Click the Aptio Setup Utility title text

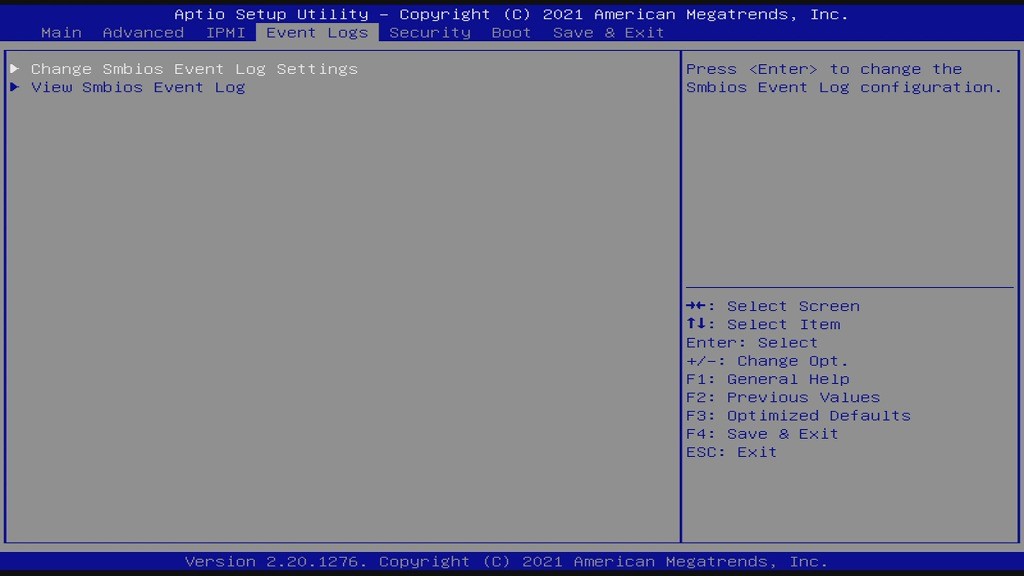[x=511, y=14]
